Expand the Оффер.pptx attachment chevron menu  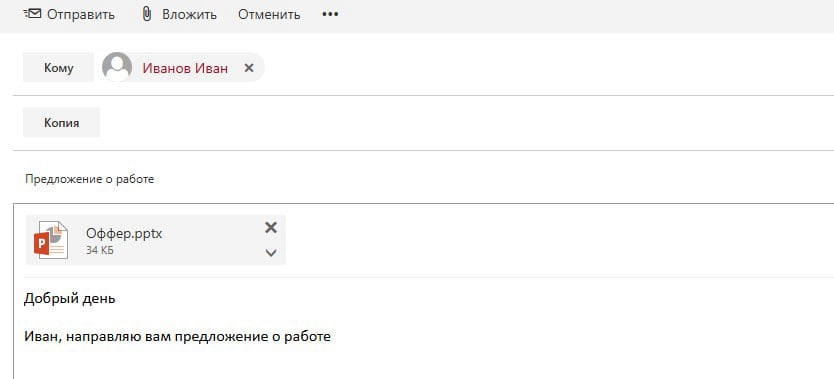(271, 253)
